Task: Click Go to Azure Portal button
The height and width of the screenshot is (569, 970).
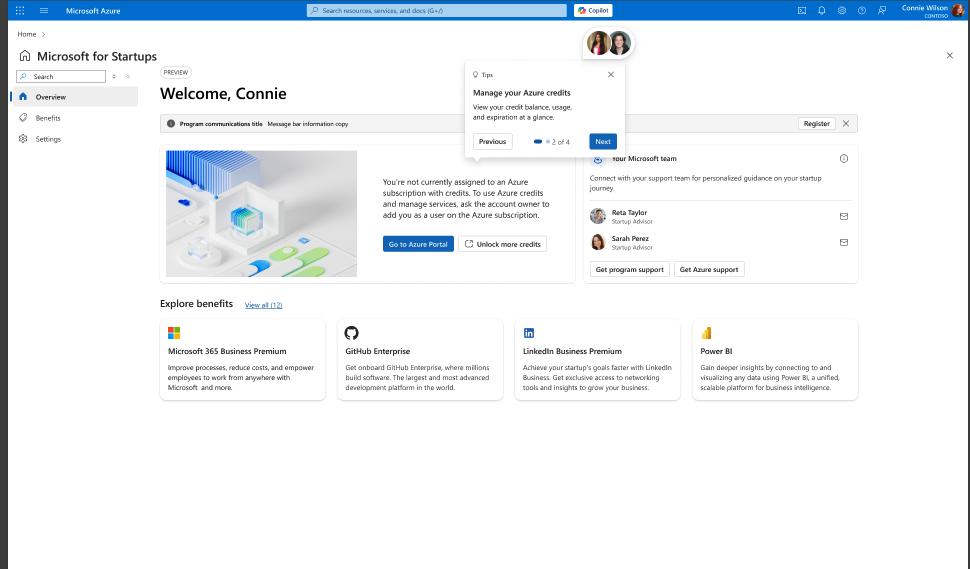Action: pos(418,244)
